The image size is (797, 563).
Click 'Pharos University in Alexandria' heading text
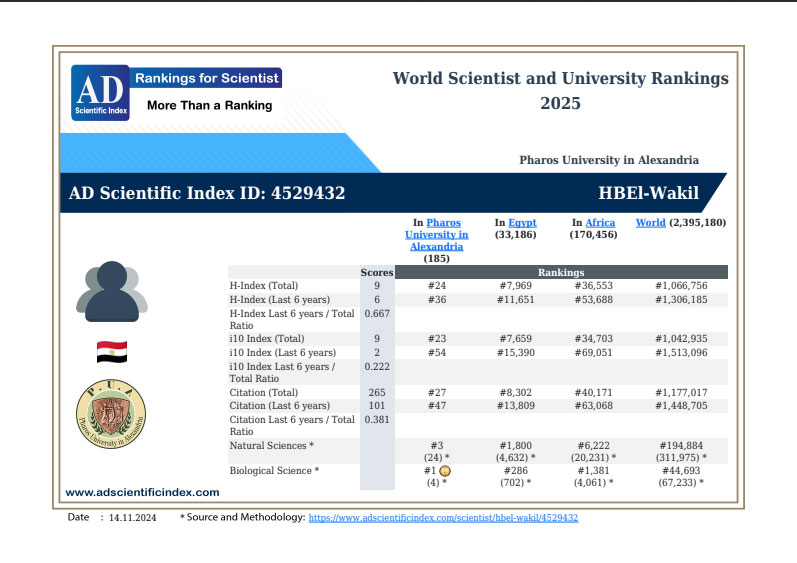tap(609, 160)
